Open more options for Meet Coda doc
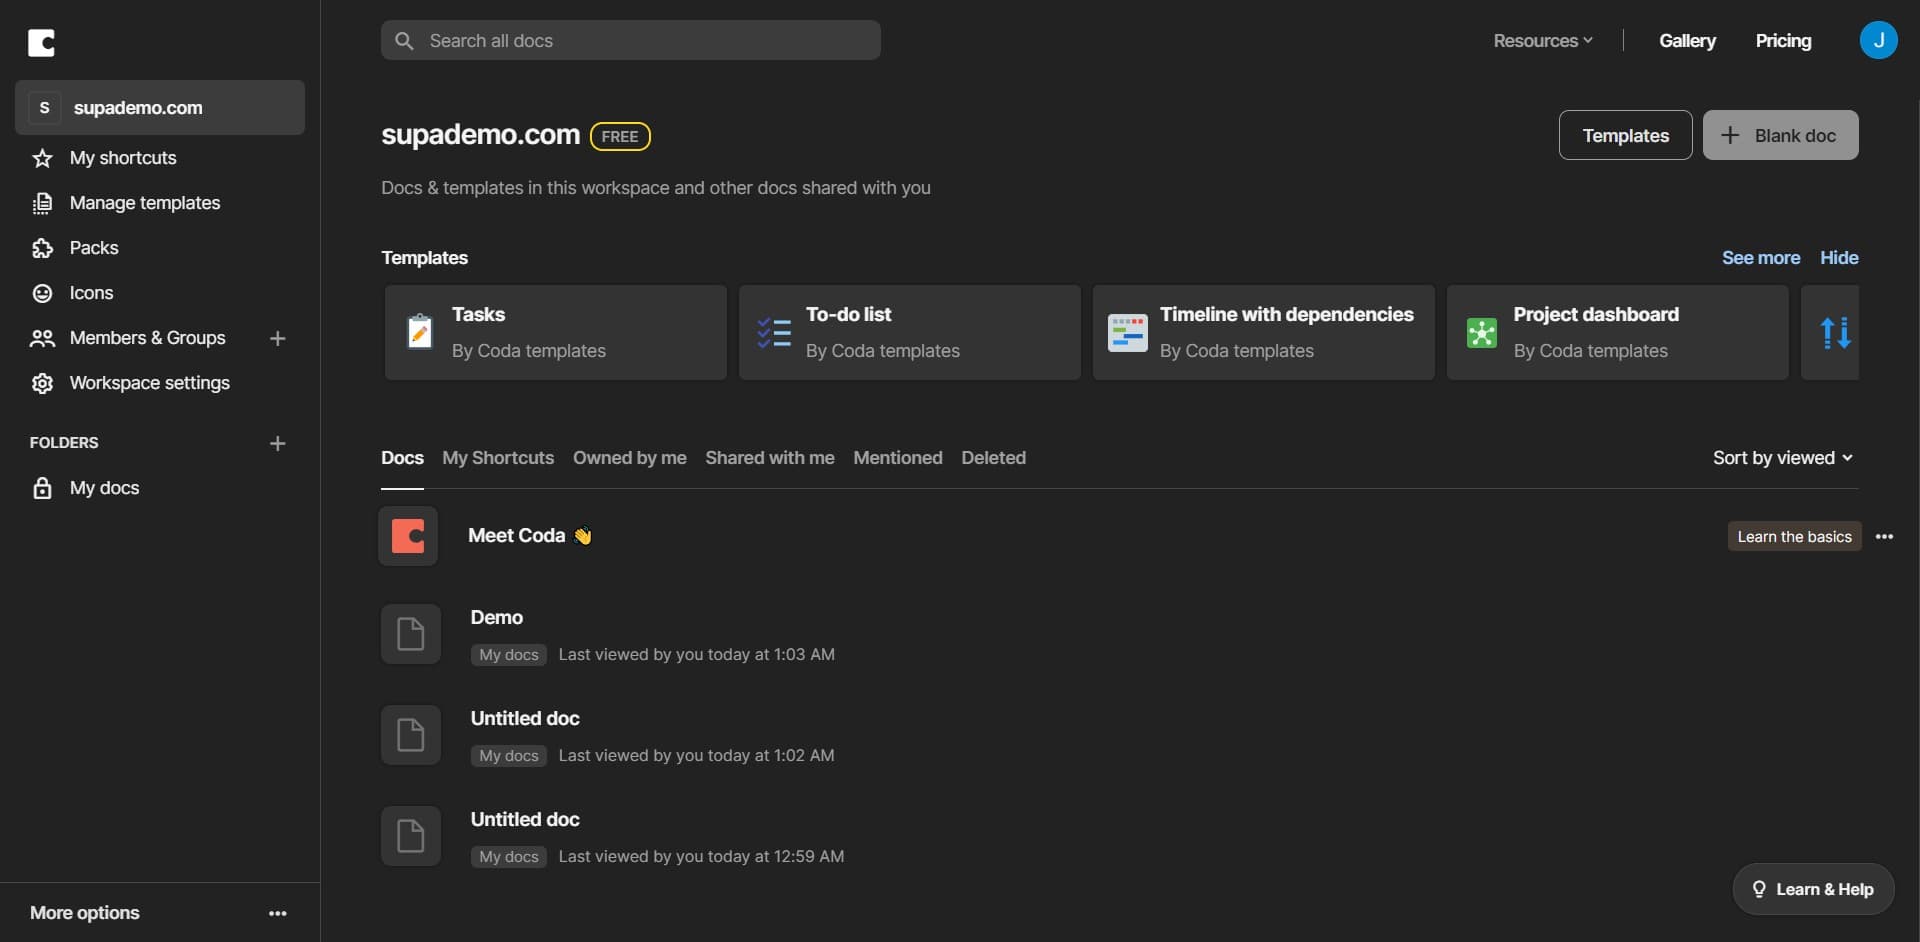This screenshot has height=942, width=1920. 1884,536
